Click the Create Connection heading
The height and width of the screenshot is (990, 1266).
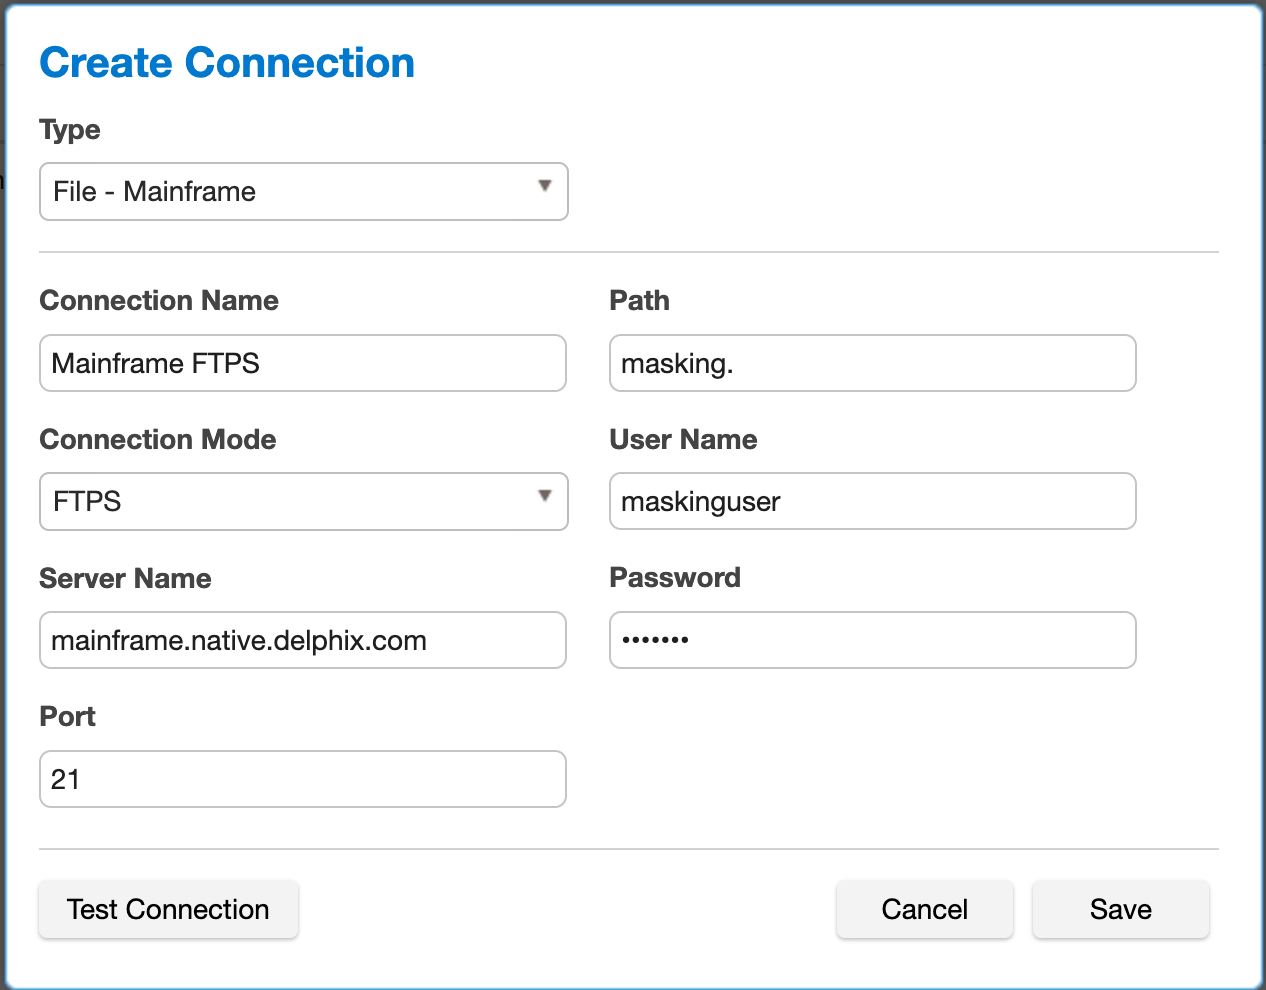click(x=227, y=63)
